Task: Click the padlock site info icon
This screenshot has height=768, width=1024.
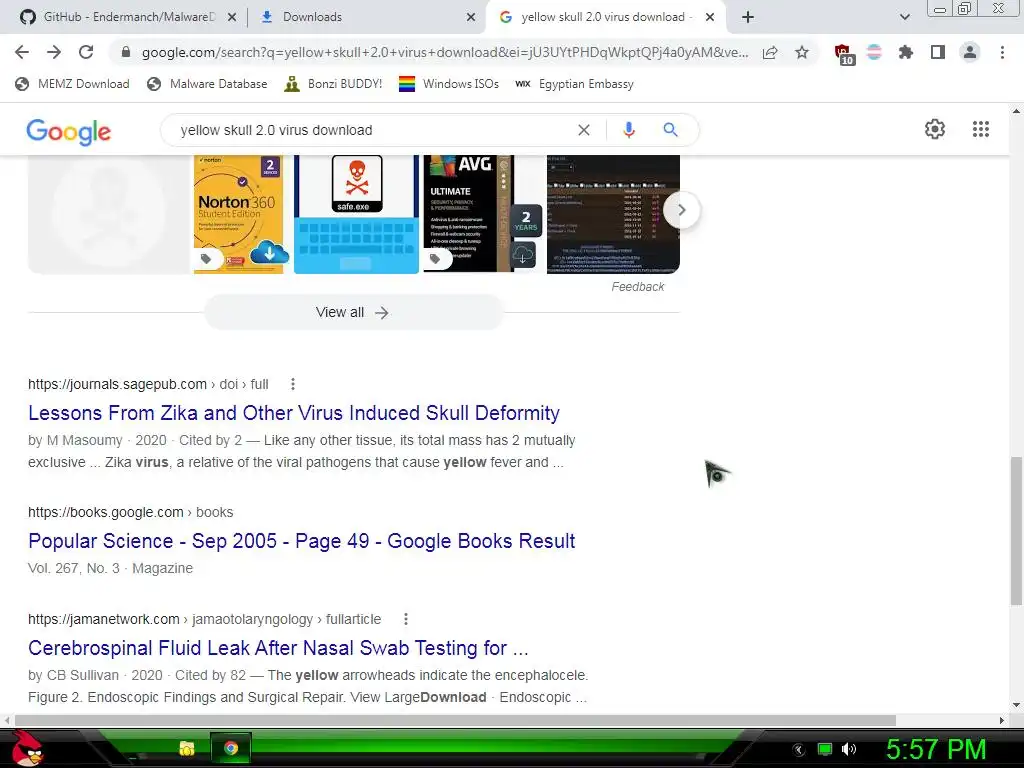Action: (126, 52)
